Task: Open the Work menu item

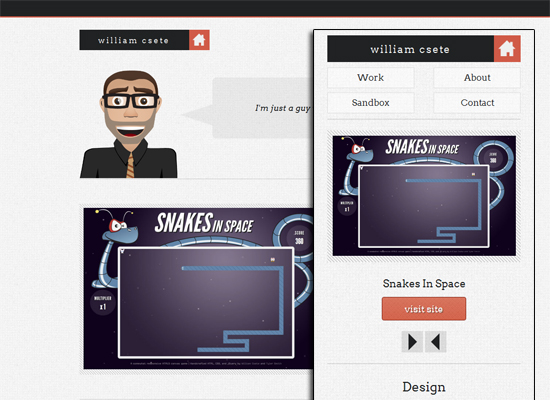Action: point(371,78)
